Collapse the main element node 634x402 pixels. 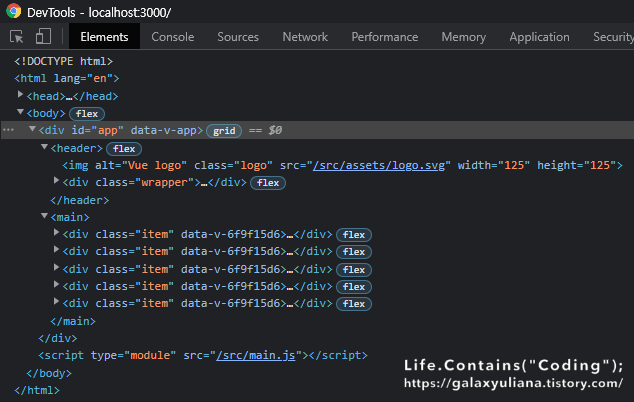[44, 216]
